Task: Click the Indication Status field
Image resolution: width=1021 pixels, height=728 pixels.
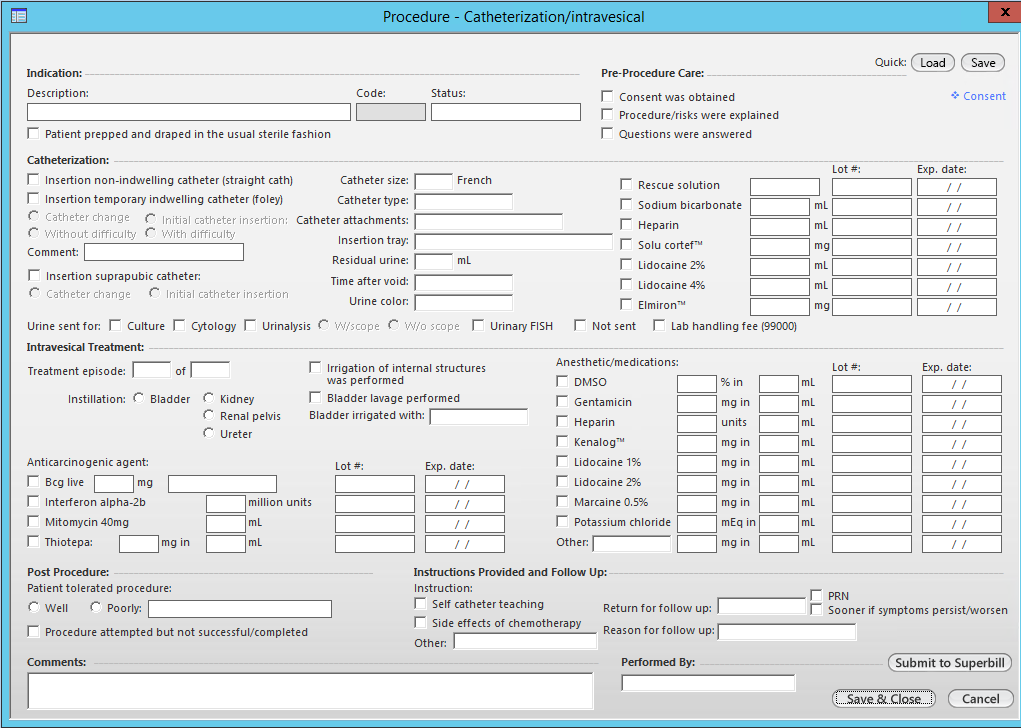Action: point(506,112)
